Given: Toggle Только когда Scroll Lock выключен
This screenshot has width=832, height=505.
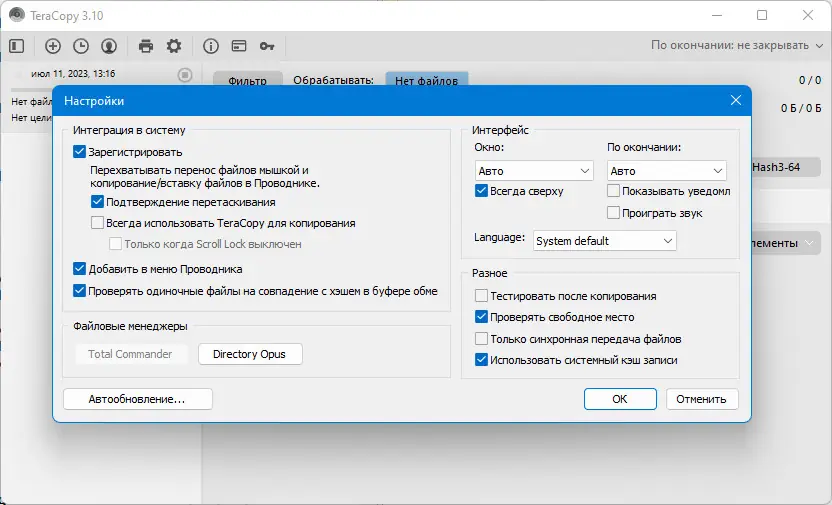Looking at the screenshot, I should [x=115, y=243].
